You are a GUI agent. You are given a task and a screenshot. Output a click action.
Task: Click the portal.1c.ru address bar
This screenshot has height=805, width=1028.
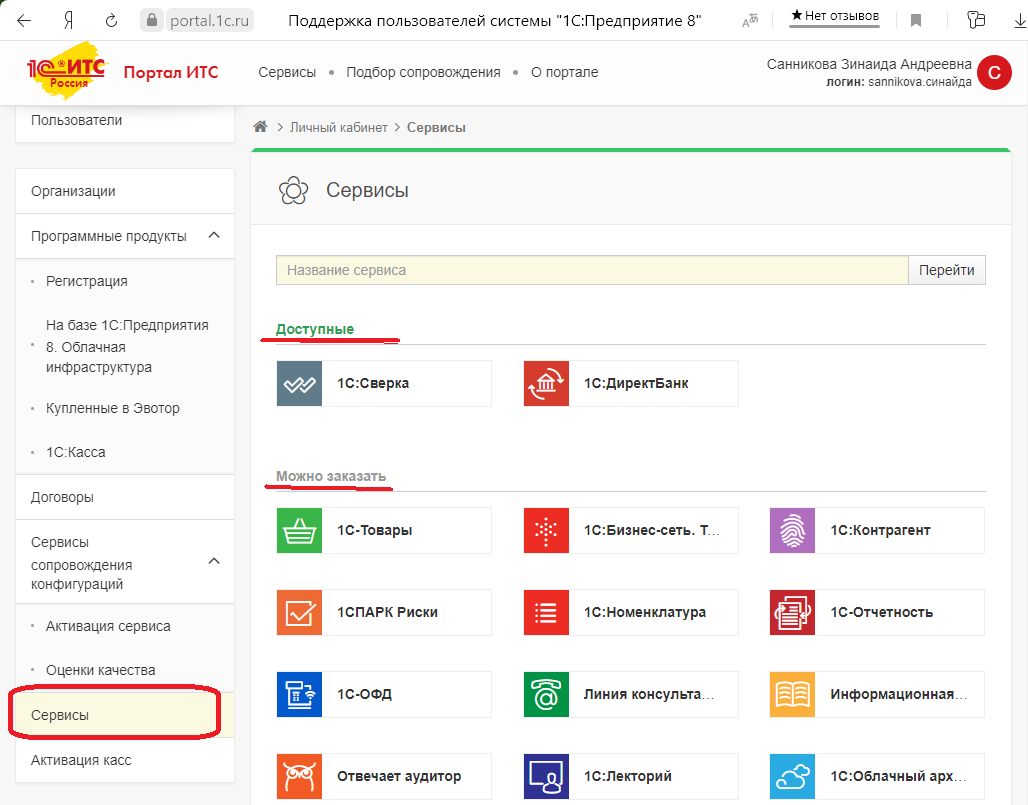point(210,21)
